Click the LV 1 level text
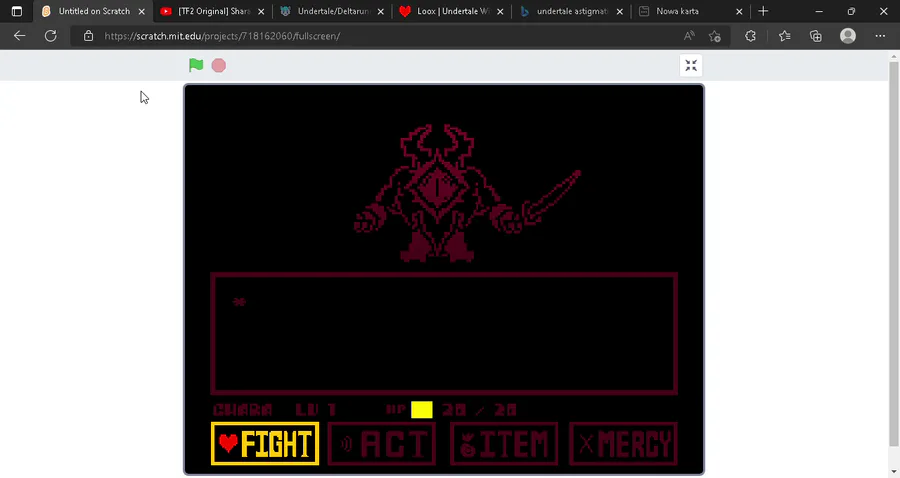The width and height of the screenshot is (900, 478). click(316, 410)
